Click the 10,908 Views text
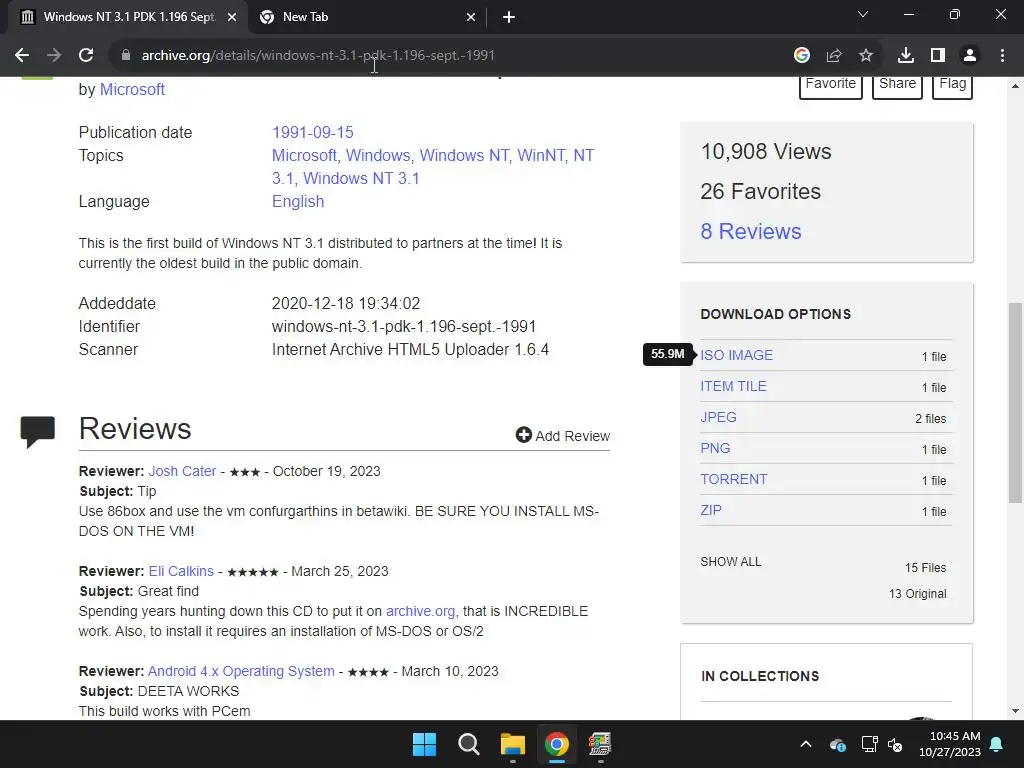This screenshot has width=1024, height=768. point(766,152)
